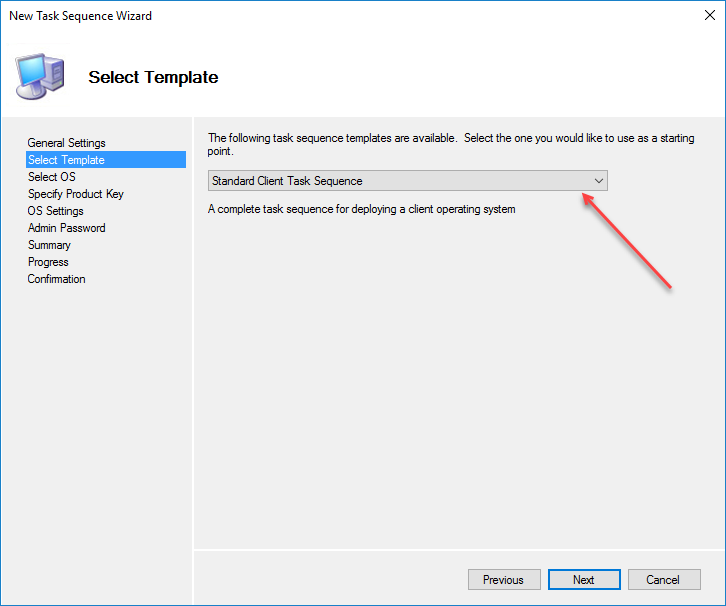The width and height of the screenshot is (726, 606).
Task: Go to the General Settings step
Action: (66, 143)
